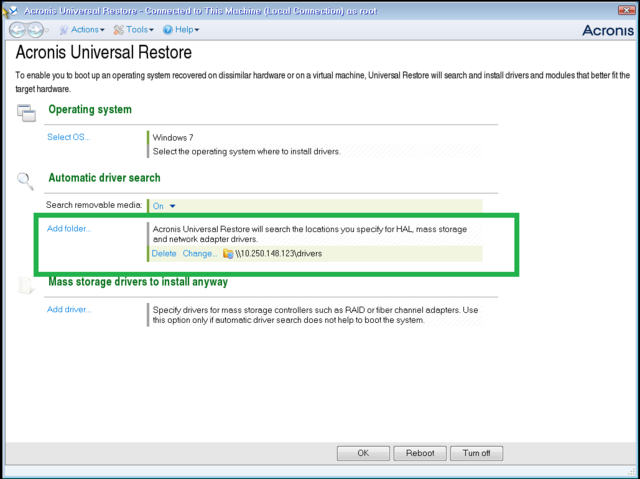Click the Tools menu wrench icon
This screenshot has width=640, height=479.
tap(118, 30)
